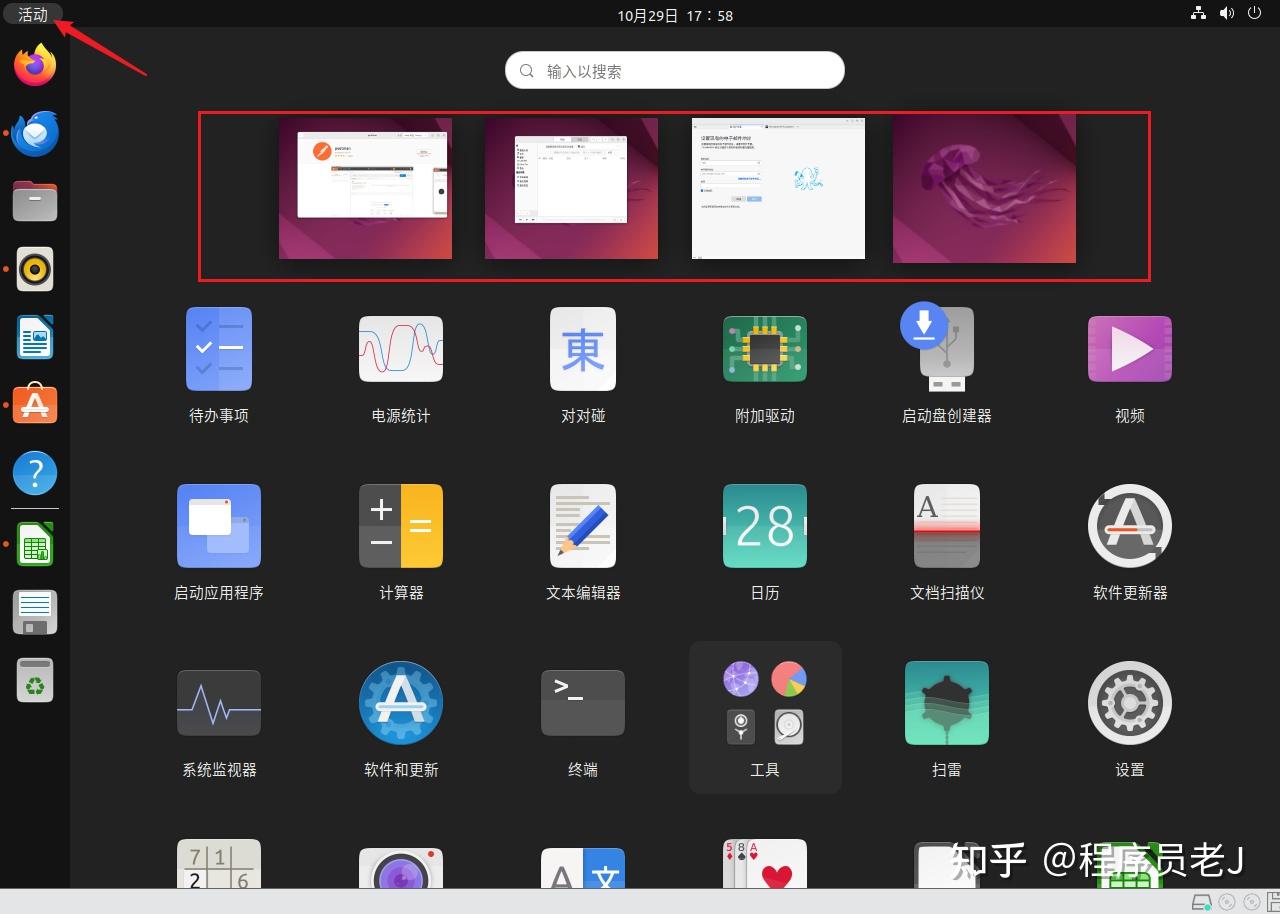This screenshot has height=914, width=1280.
Task: Open Firefox from the dock
Action: [x=35, y=65]
